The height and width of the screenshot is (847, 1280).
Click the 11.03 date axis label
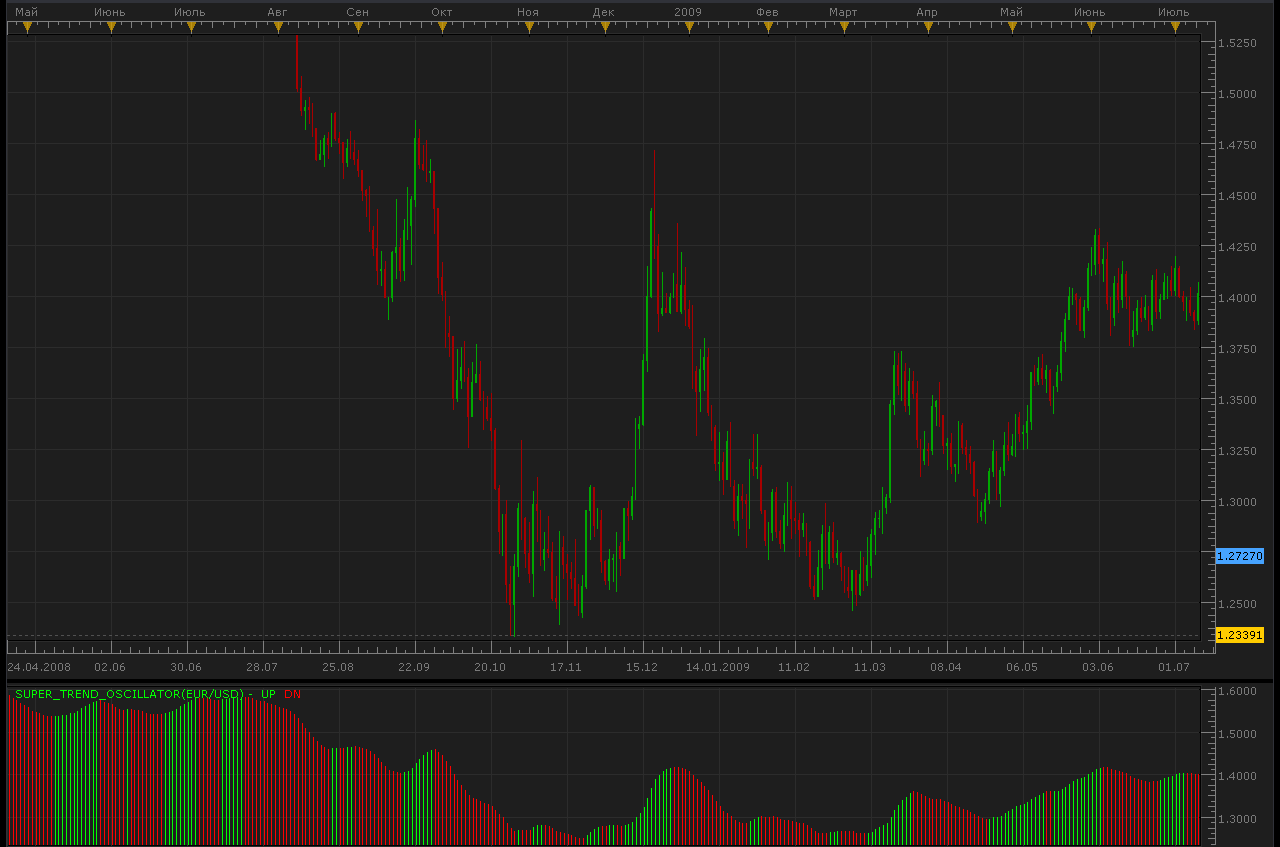pyautogui.click(x=870, y=667)
